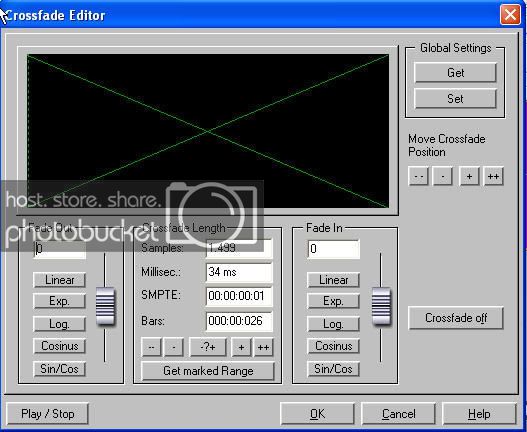The image size is (527, 432).
Task: Select Cosinus curve for Fade Out
Action: pyautogui.click(x=59, y=346)
